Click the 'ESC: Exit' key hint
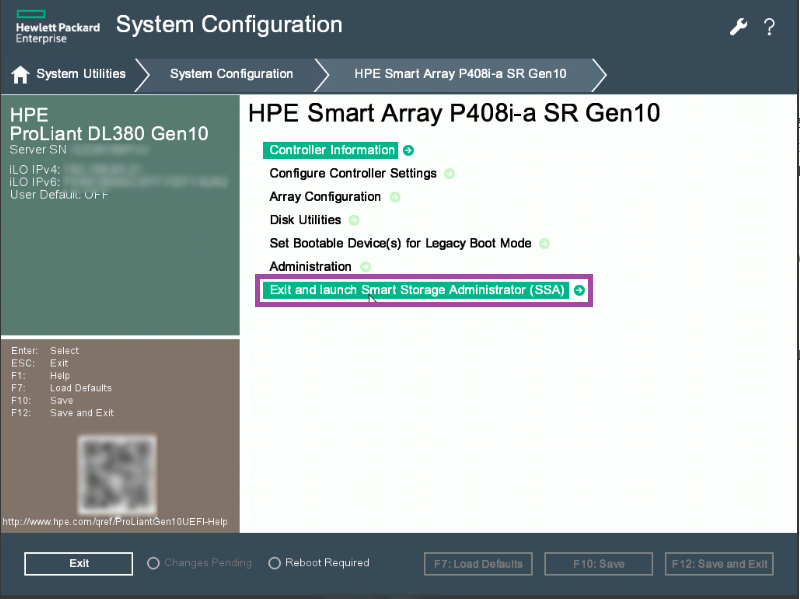Image resolution: width=800 pixels, height=599 pixels. pyautogui.click(x=40, y=363)
